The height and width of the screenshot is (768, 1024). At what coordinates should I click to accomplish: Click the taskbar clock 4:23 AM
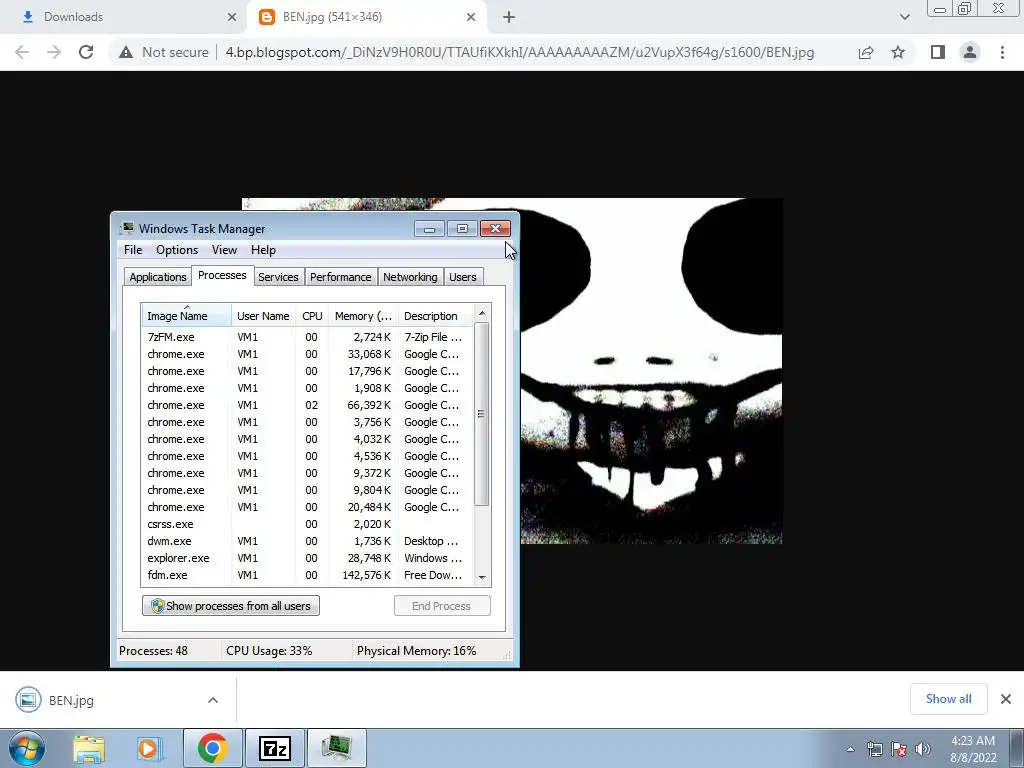[973, 749]
